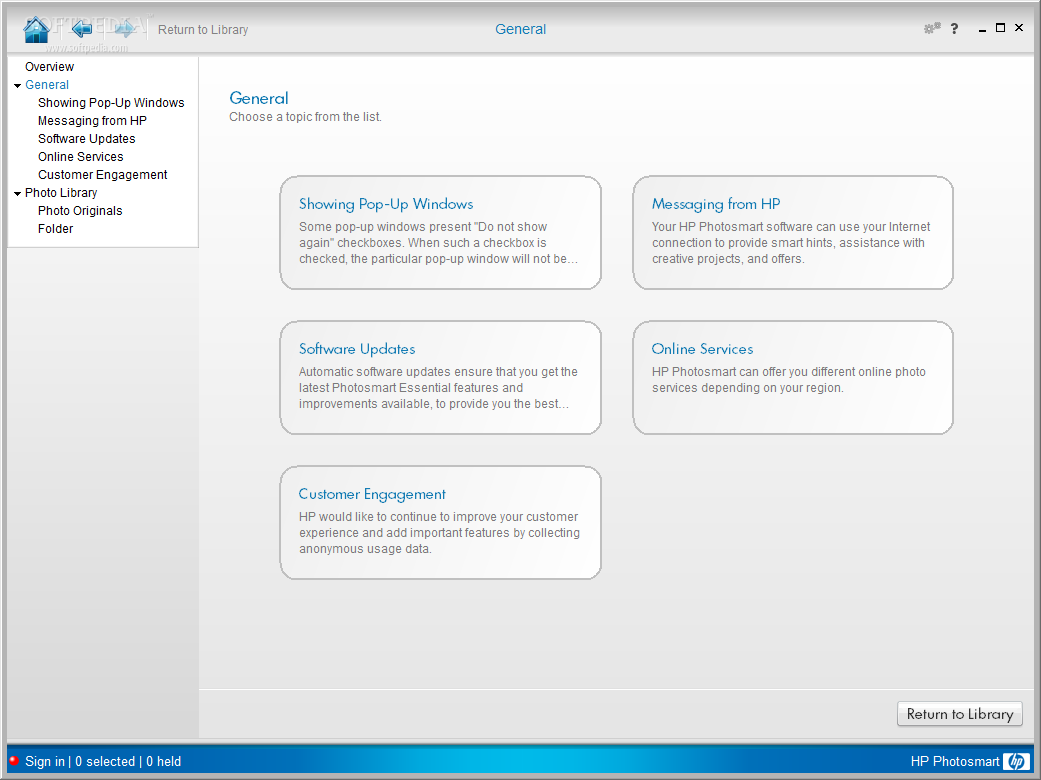Open the Customer Engagement card

click(440, 522)
